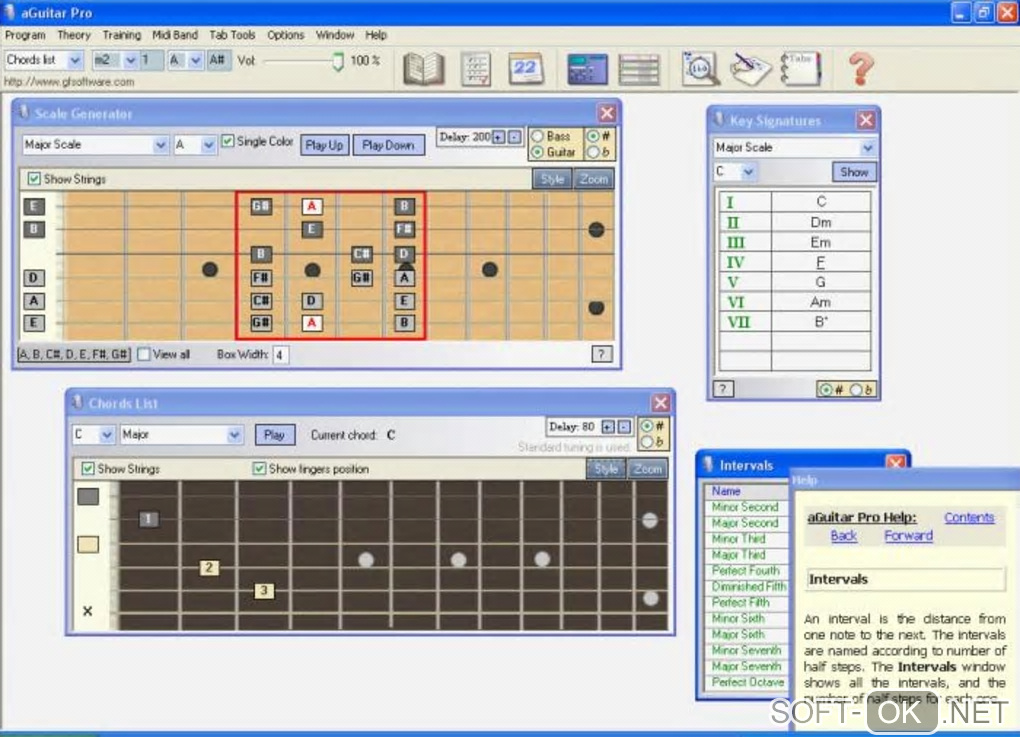Expand Major Scale dropdown in Scale Generator
The width and height of the screenshot is (1020, 737).
click(160, 145)
